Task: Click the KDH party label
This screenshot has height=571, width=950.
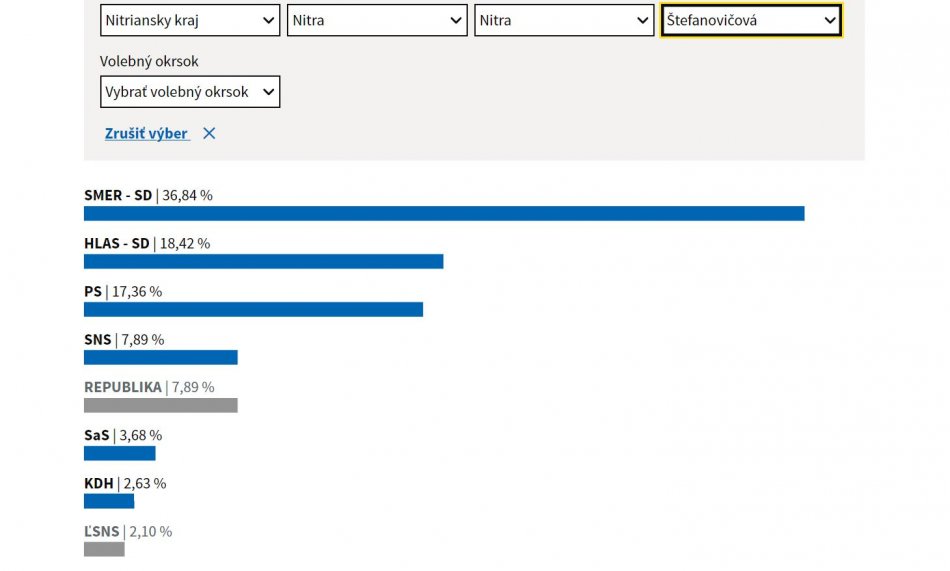Action: click(98, 484)
